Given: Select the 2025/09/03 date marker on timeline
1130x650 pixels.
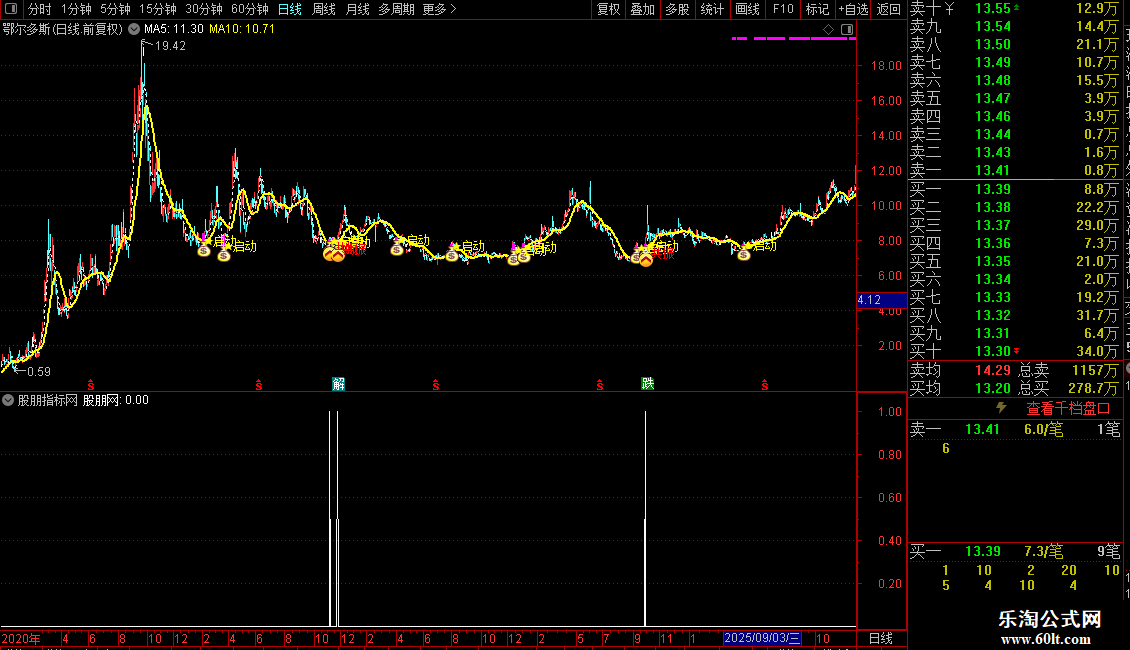Looking at the screenshot, I should [762, 638].
